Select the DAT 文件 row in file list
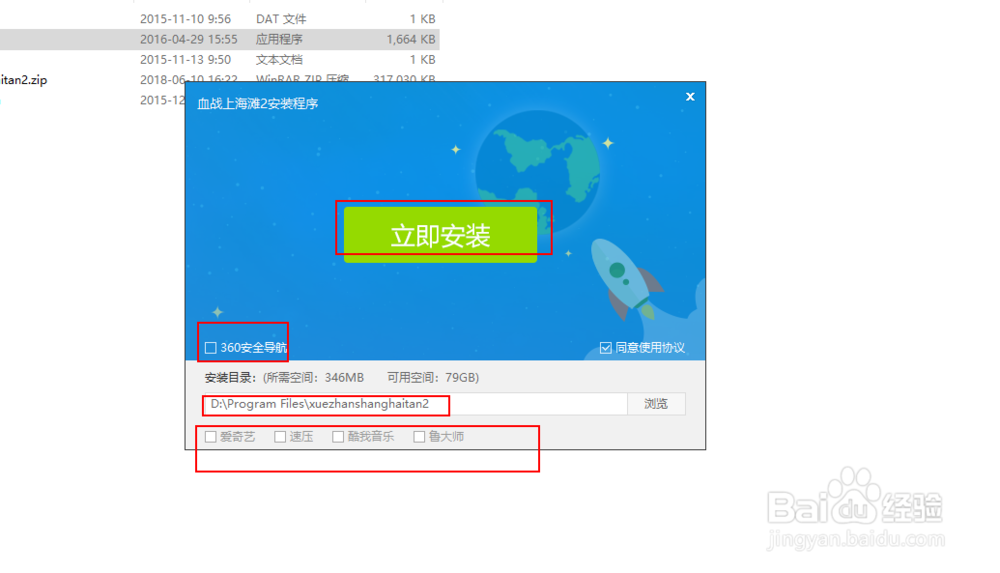Viewport: 1000px width, 573px height. point(220,19)
